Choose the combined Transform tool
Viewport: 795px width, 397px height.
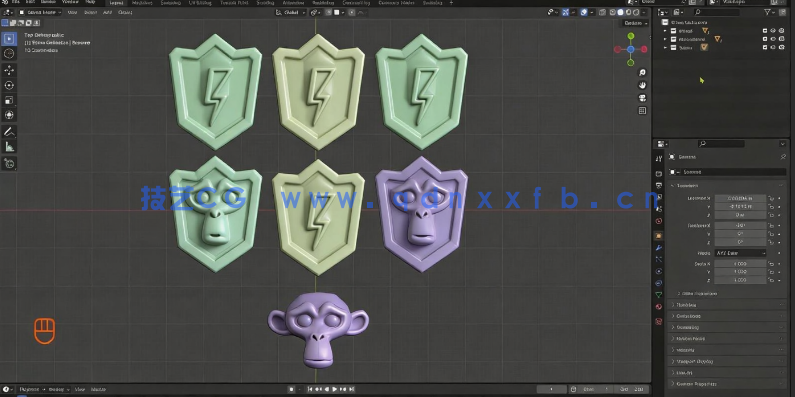(9, 115)
